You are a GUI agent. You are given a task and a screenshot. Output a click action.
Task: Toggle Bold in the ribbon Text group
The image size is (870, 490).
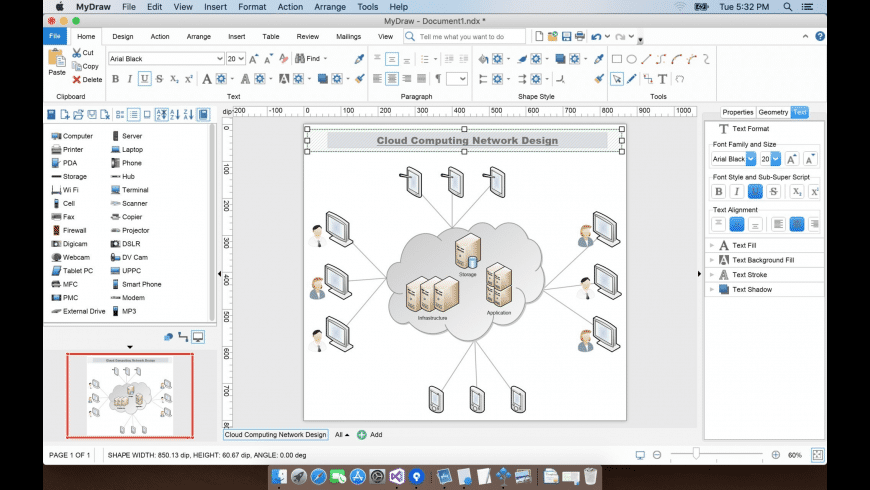click(x=115, y=79)
